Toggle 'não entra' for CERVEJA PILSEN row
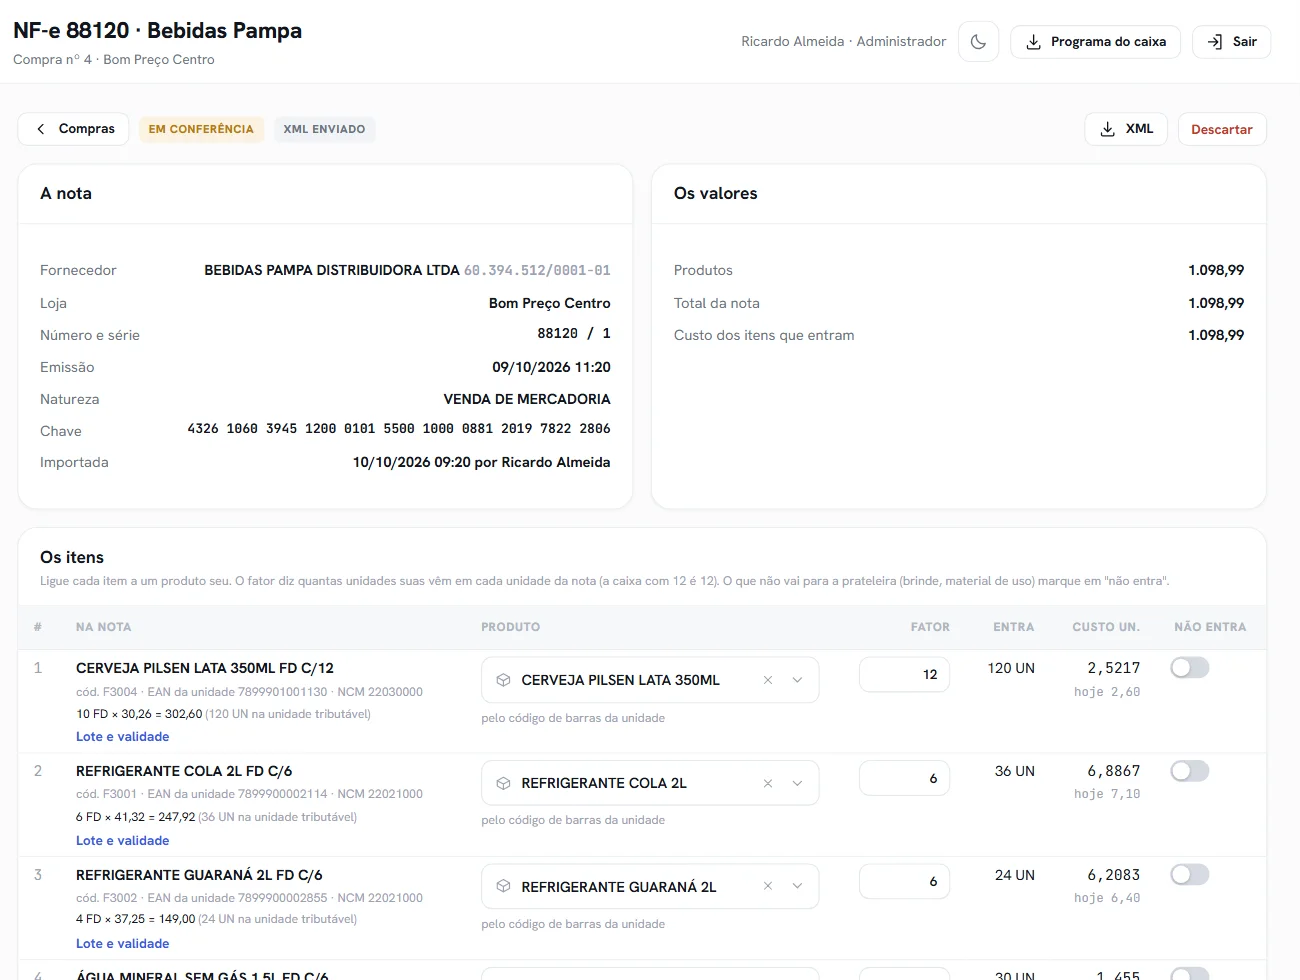Viewport: 1300px width, 980px height. pyautogui.click(x=1190, y=667)
